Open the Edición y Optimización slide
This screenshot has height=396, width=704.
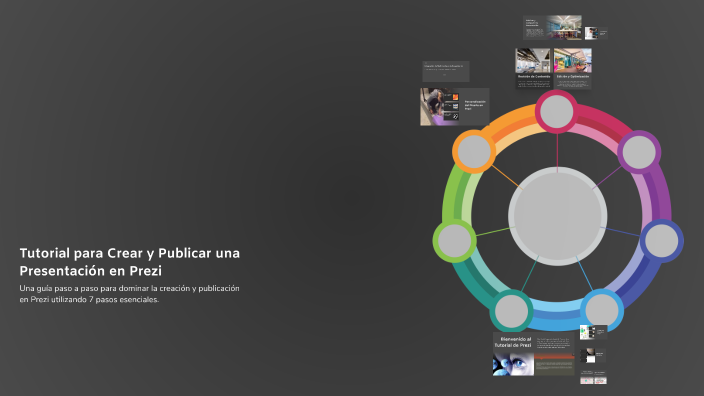pyautogui.click(x=572, y=69)
